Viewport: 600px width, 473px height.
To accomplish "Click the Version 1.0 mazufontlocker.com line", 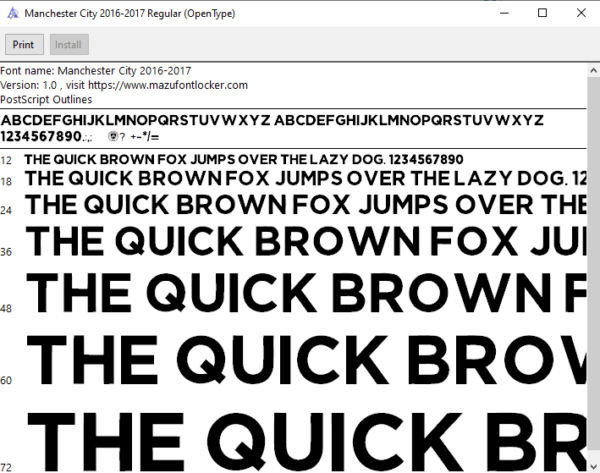I will [124, 85].
